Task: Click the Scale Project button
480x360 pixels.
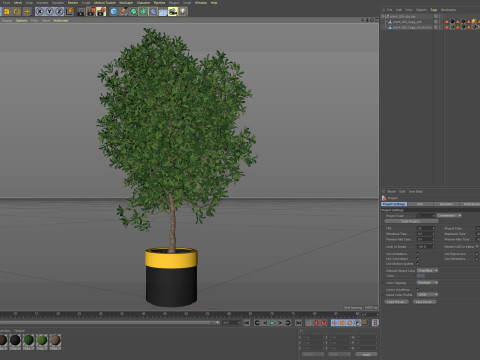Action: click(x=411, y=221)
